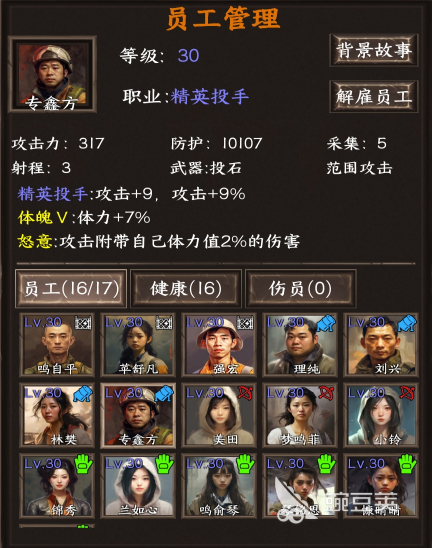Select employee 鸣自平 portrait
432x548 pixels.
pyautogui.click(x=57, y=345)
